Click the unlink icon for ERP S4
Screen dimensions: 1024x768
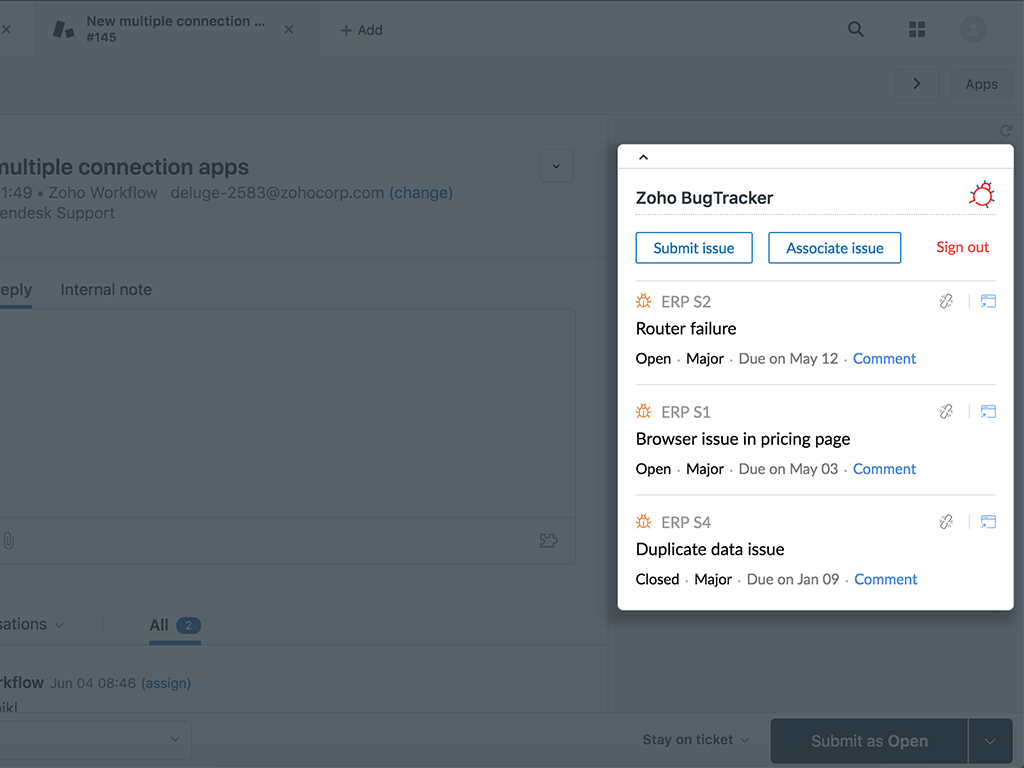click(x=946, y=521)
